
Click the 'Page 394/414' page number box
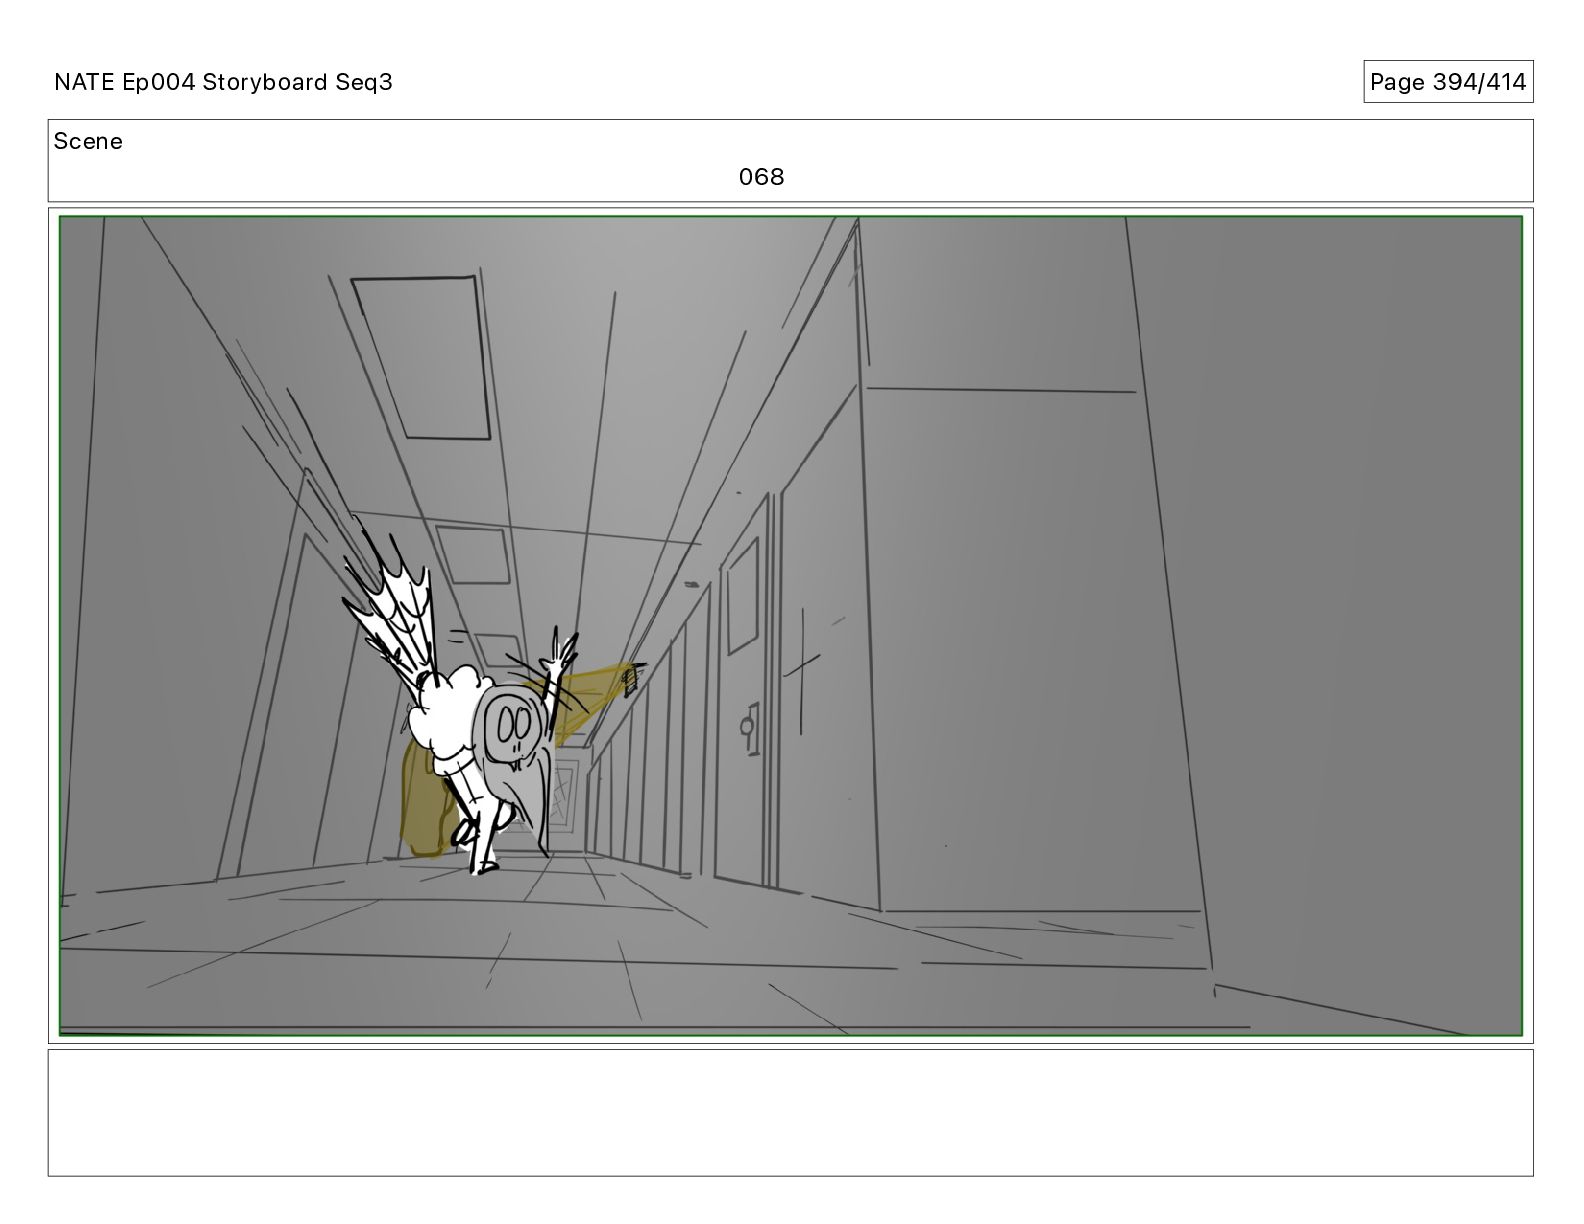point(1448,82)
